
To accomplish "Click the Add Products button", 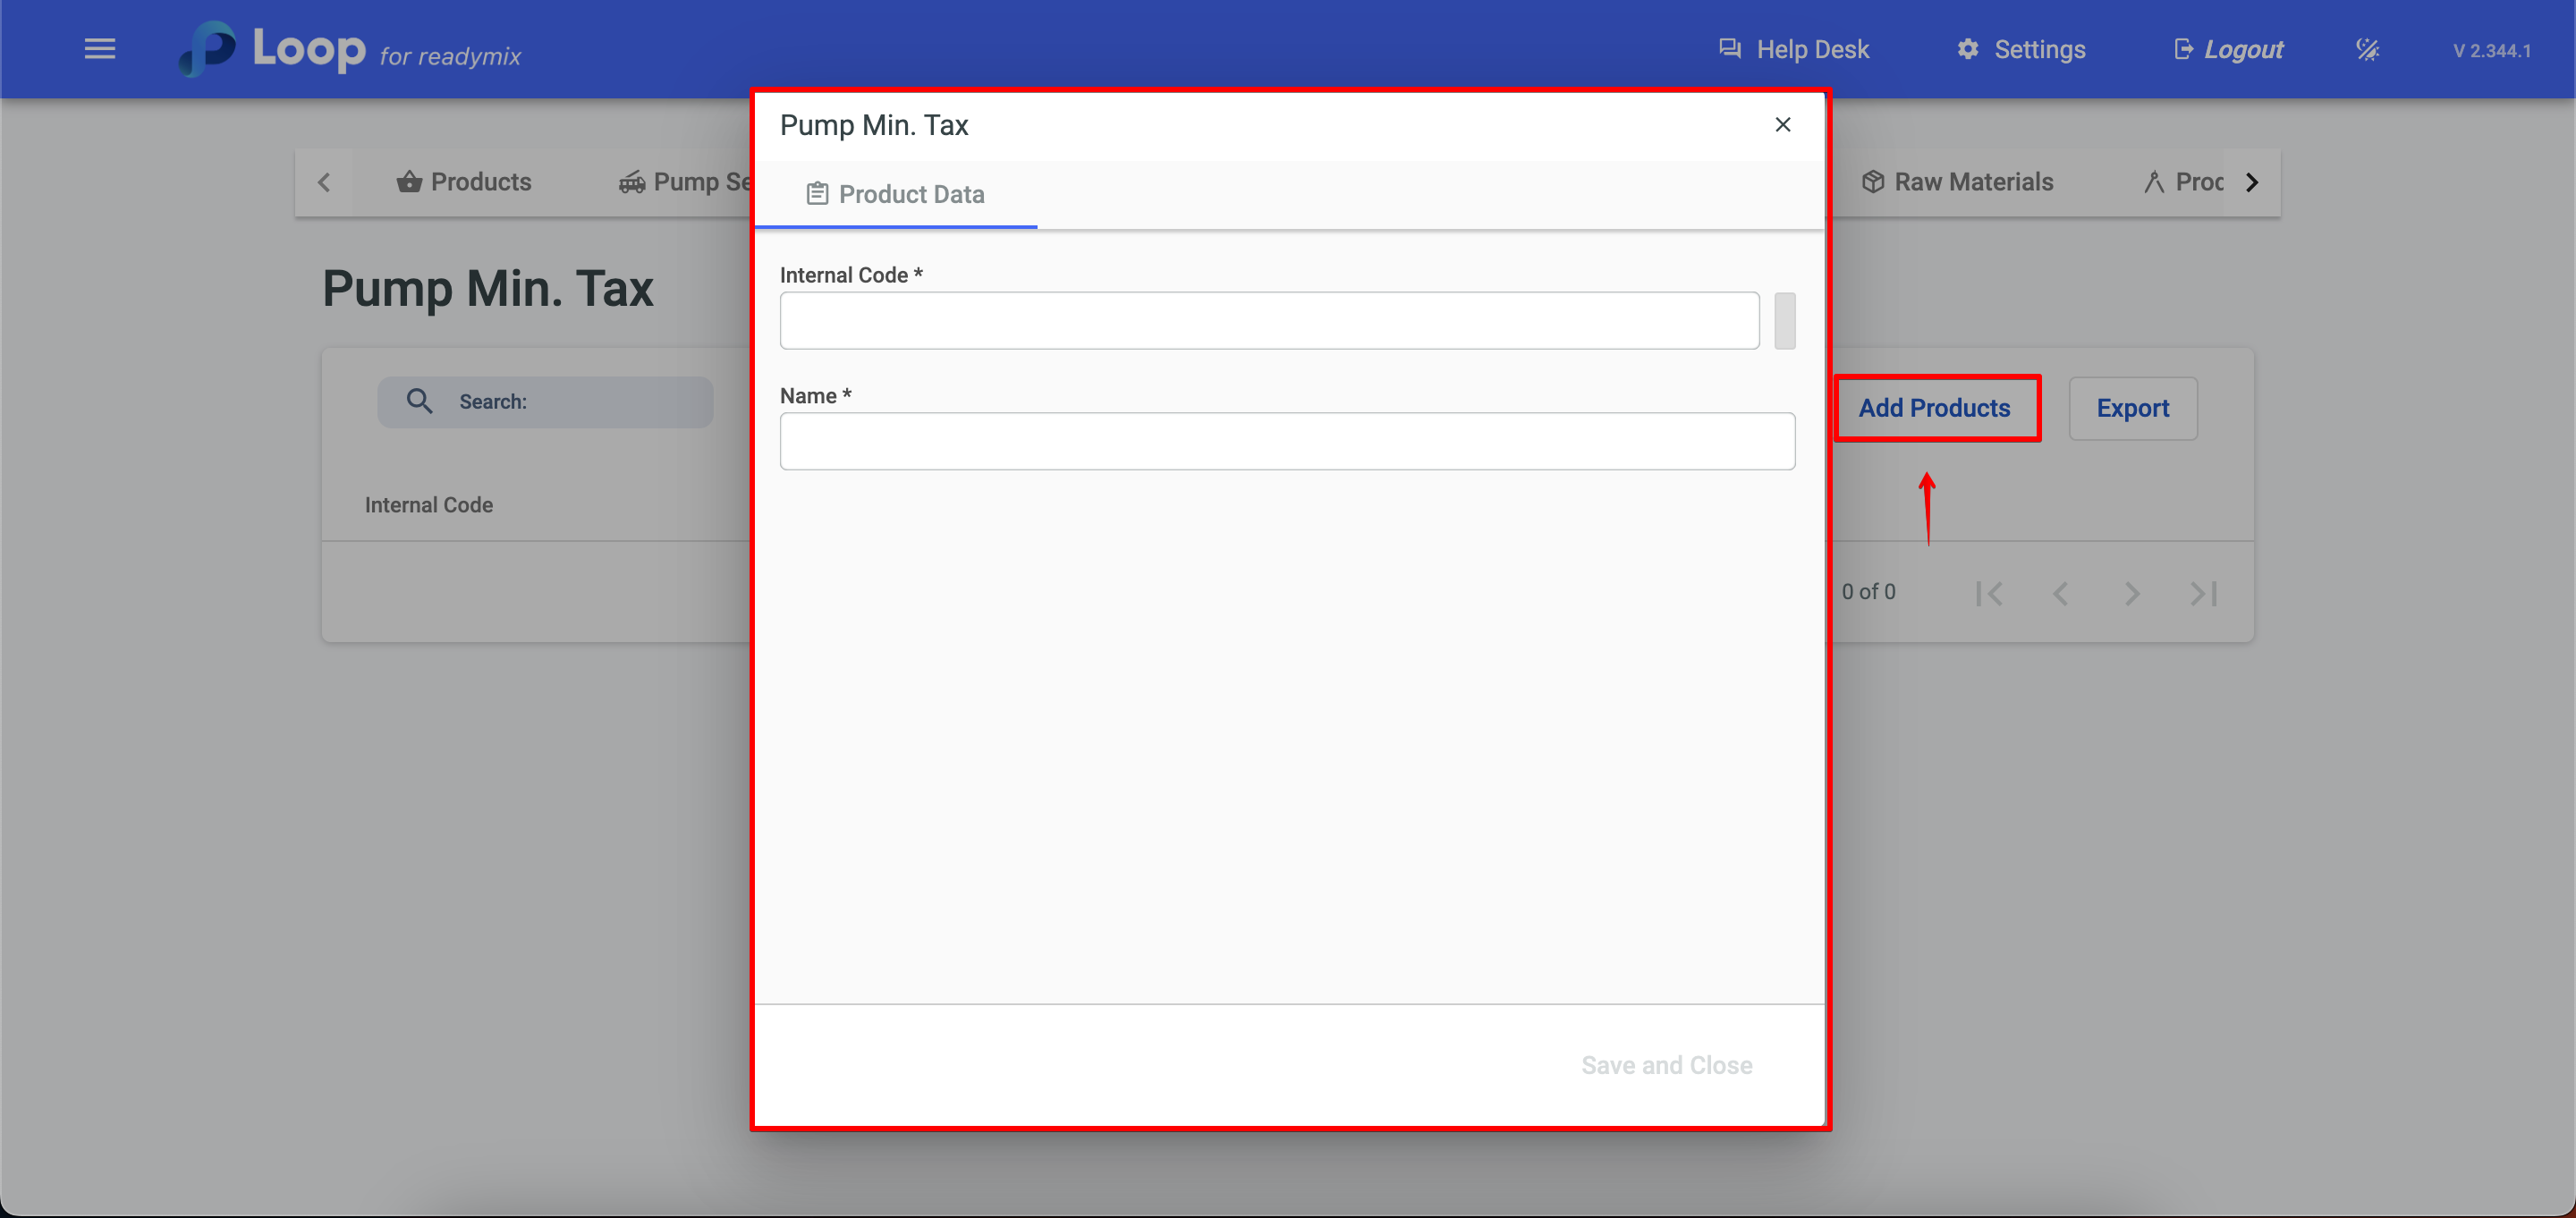I will click(x=1934, y=408).
